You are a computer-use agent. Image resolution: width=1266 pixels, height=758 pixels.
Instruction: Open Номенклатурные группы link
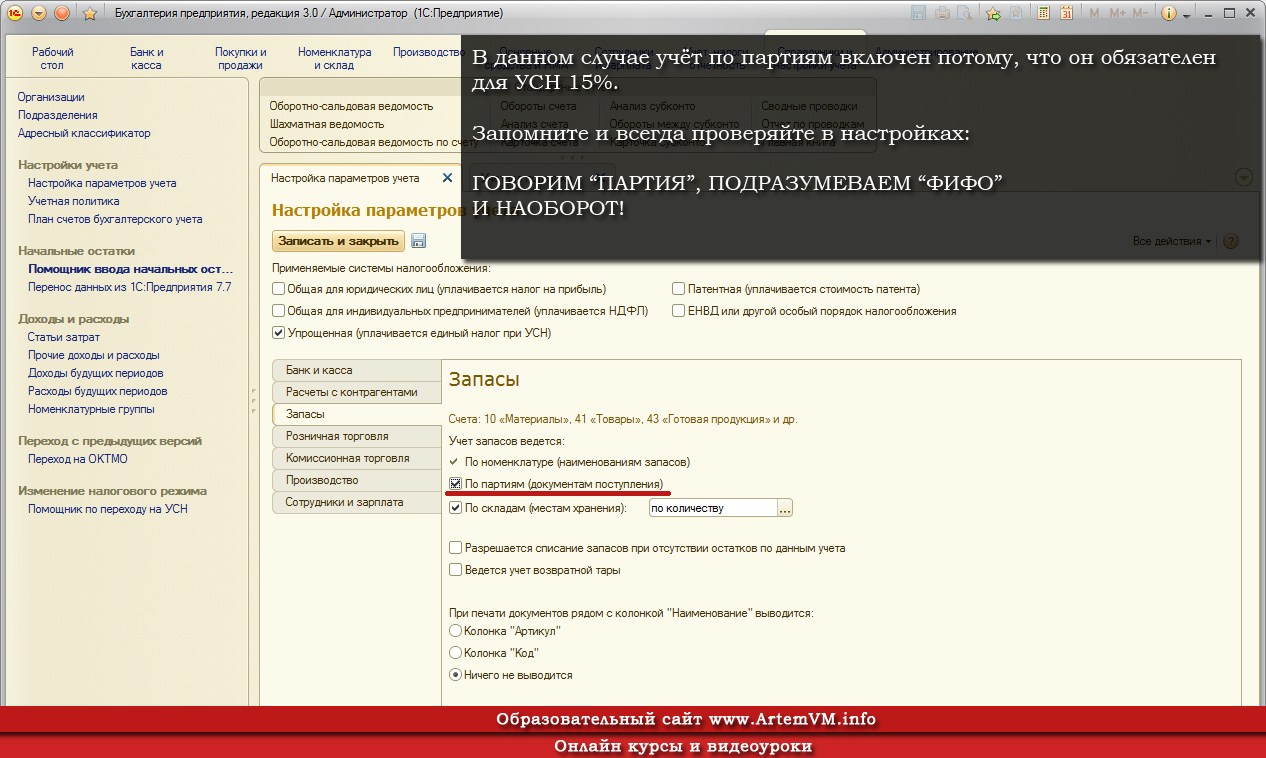click(91, 409)
